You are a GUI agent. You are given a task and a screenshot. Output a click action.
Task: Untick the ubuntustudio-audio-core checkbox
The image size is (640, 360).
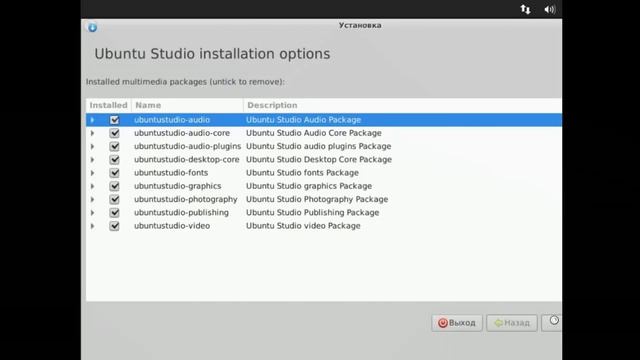click(114, 133)
